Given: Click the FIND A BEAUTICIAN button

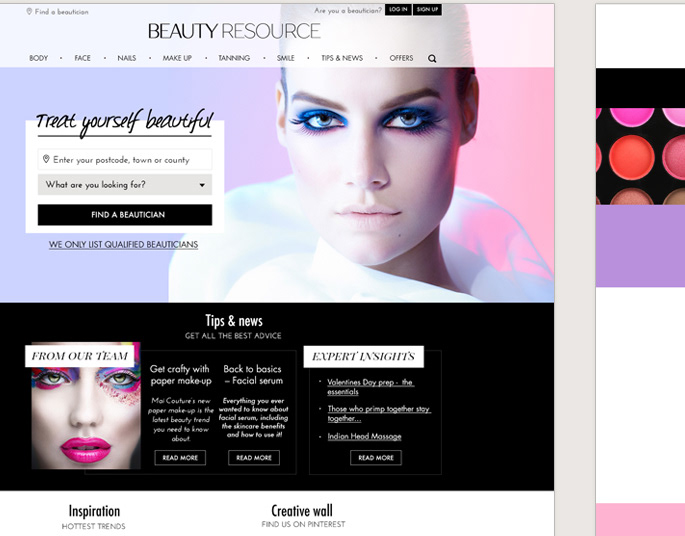Looking at the screenshot, I should click(125, 215).
